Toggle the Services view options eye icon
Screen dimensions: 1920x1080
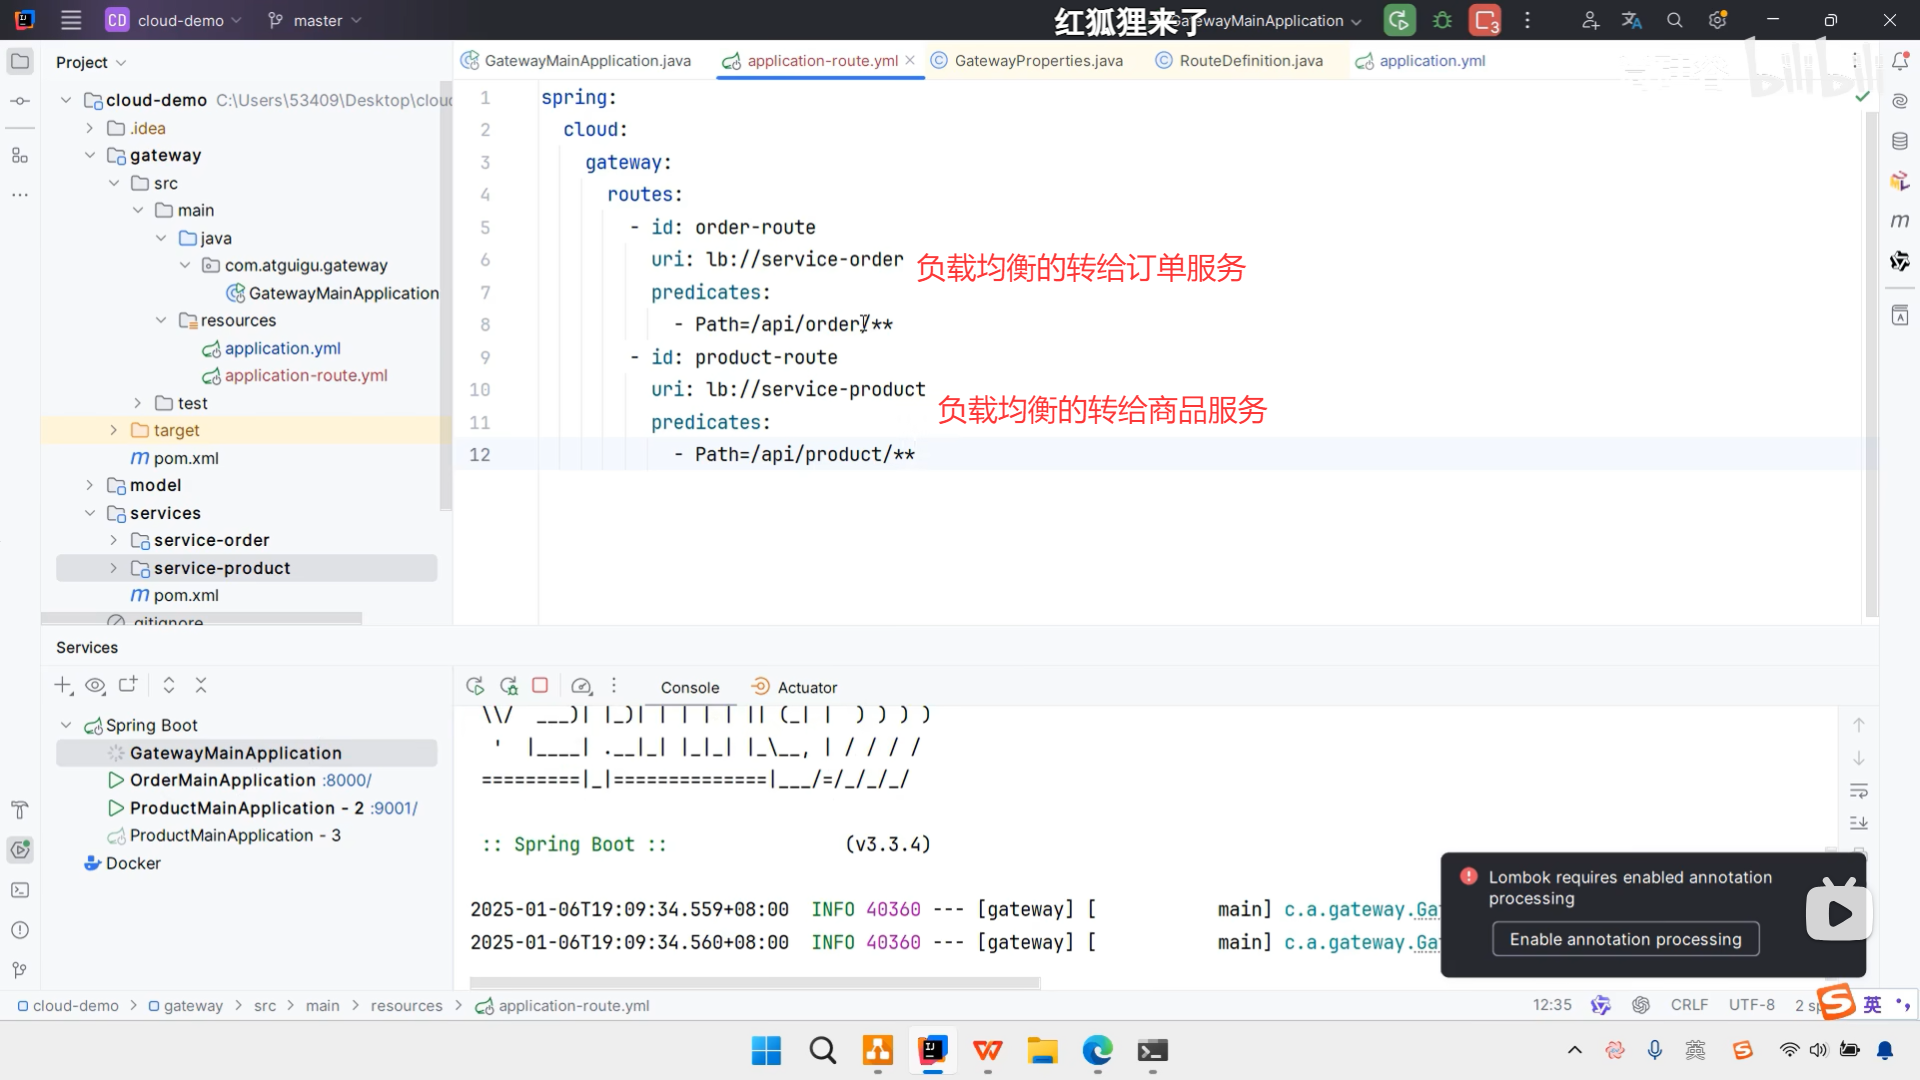click(95, 686)
